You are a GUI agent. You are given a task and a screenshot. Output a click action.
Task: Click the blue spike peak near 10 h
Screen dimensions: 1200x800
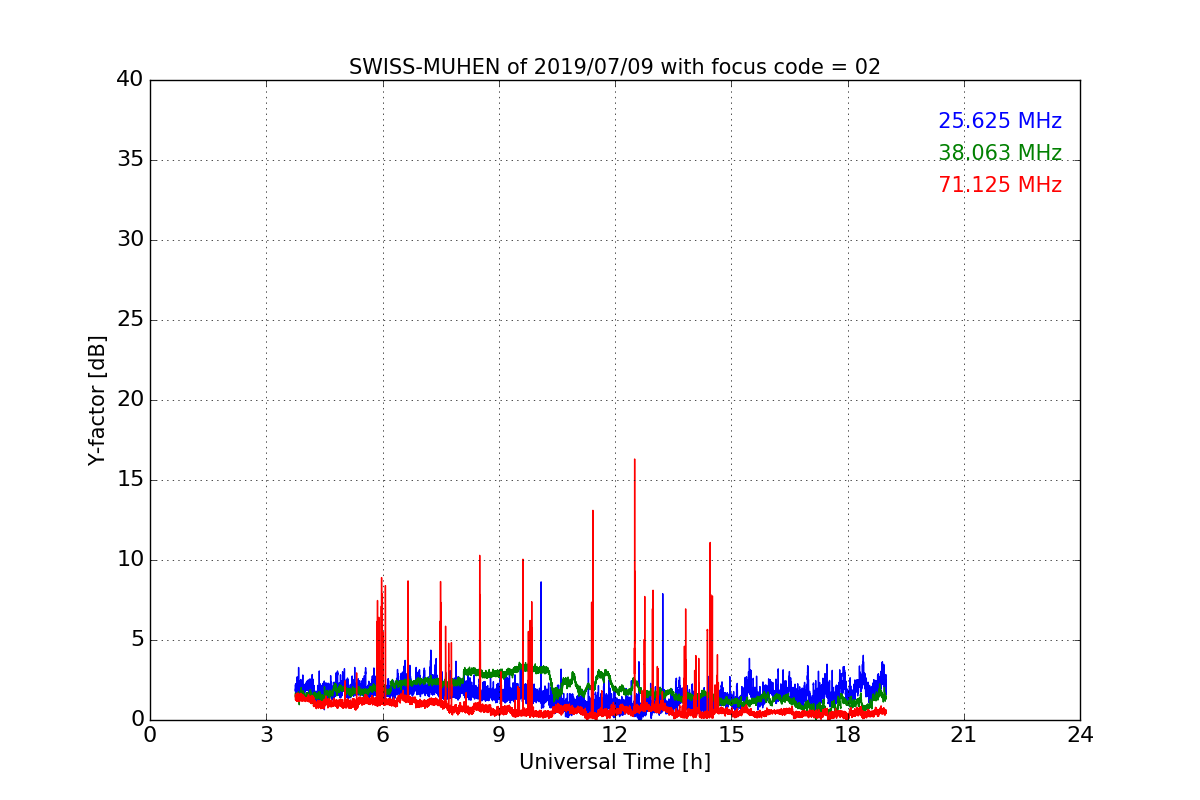[x=541, y=584]
